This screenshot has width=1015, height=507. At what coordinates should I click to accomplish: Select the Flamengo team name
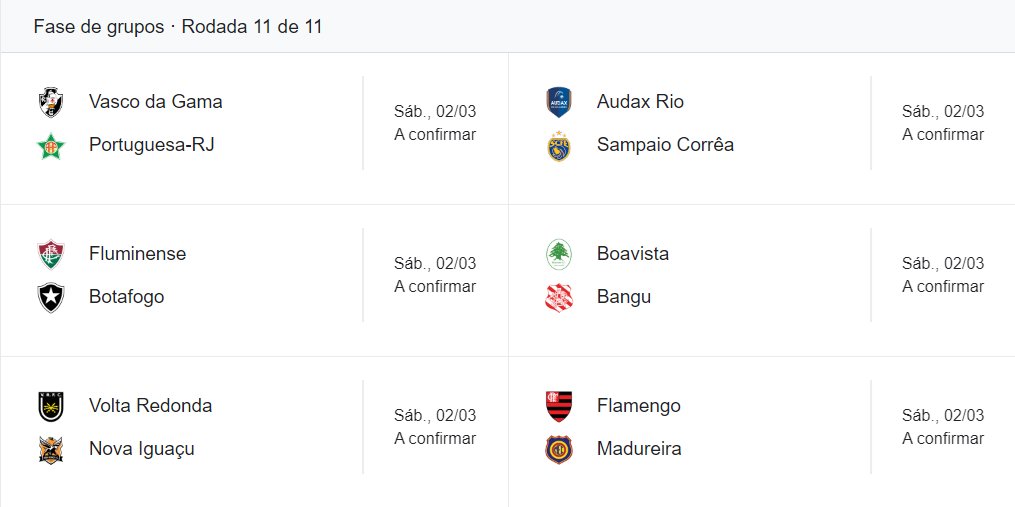point(639,406)
